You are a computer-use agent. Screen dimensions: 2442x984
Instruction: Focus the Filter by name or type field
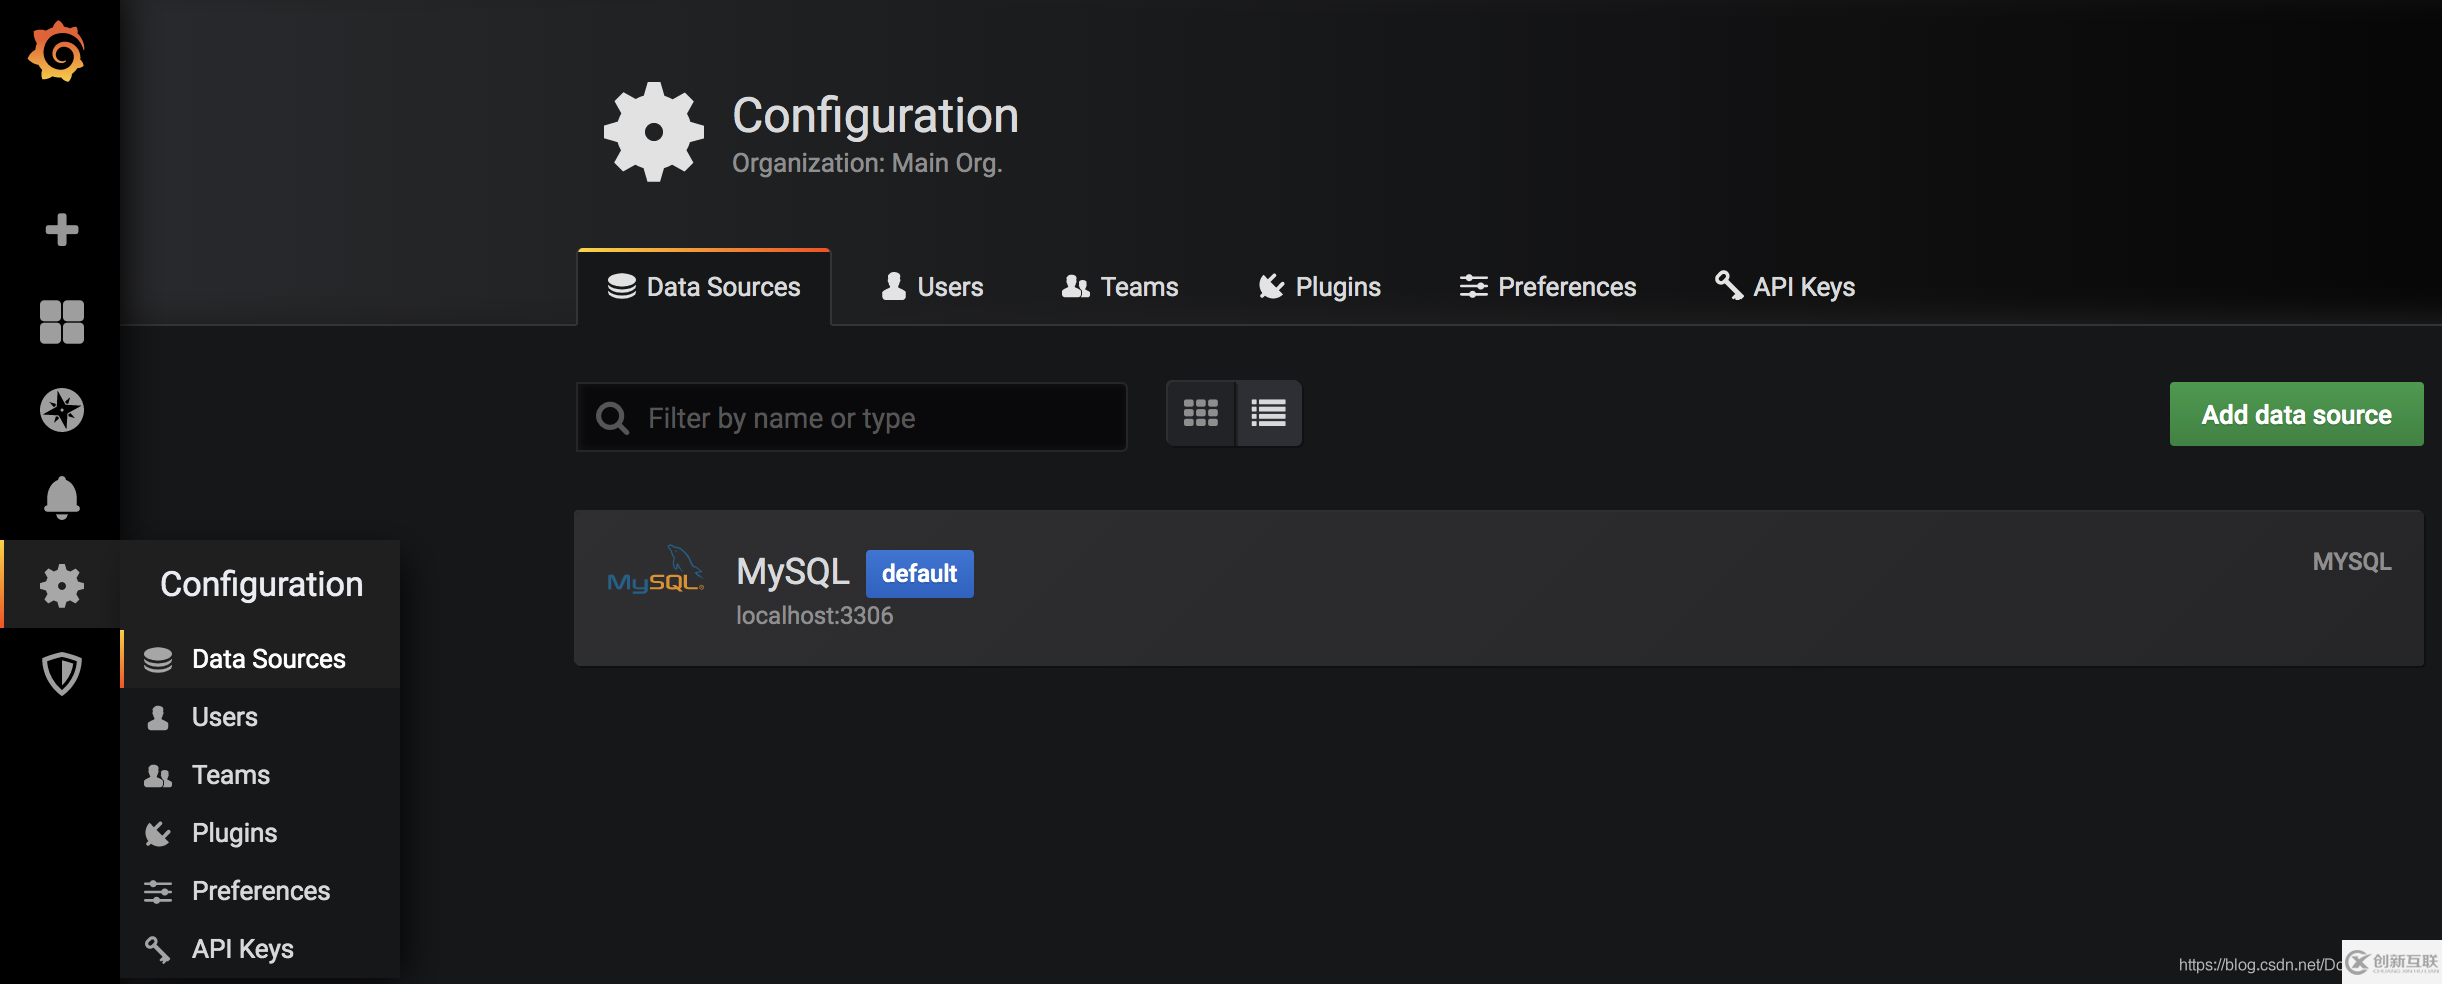[870, 418]
